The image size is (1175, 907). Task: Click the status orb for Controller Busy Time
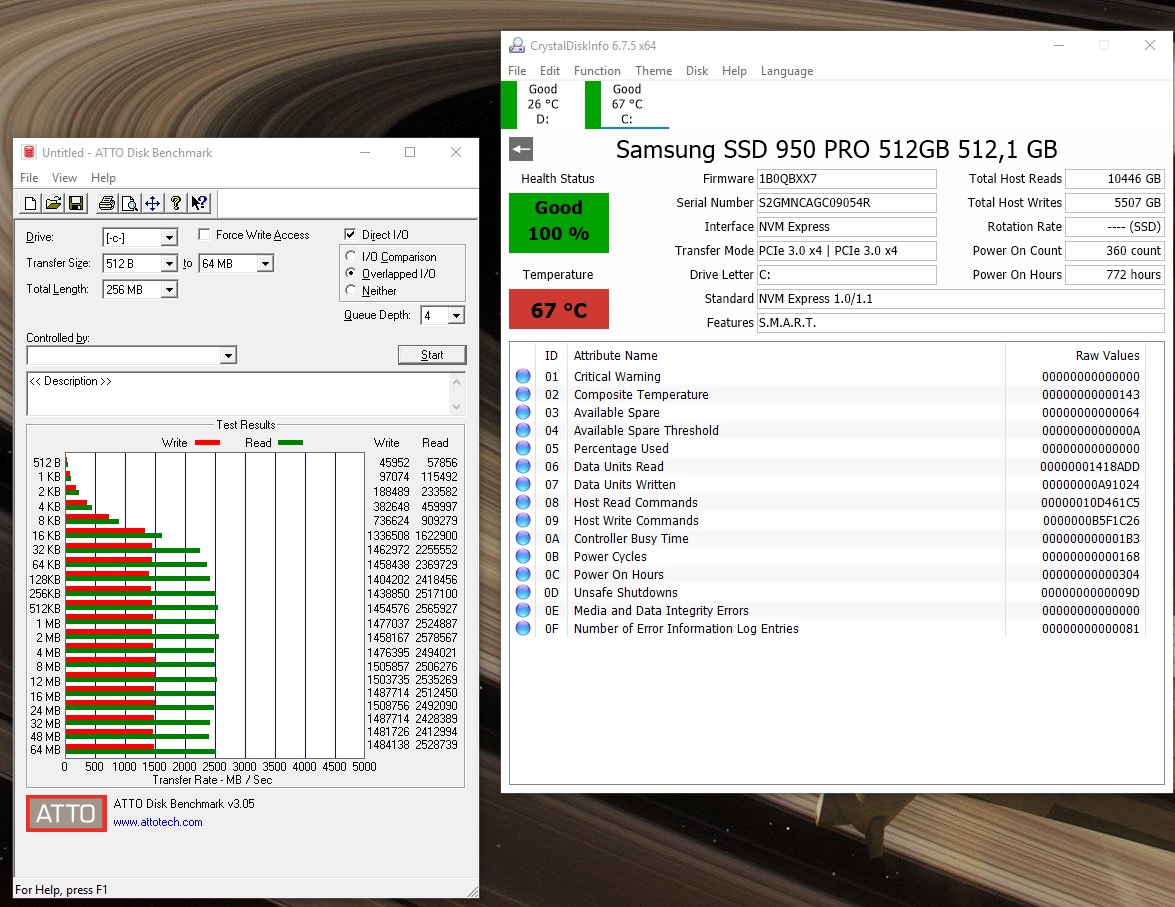[x=523, y=538]
